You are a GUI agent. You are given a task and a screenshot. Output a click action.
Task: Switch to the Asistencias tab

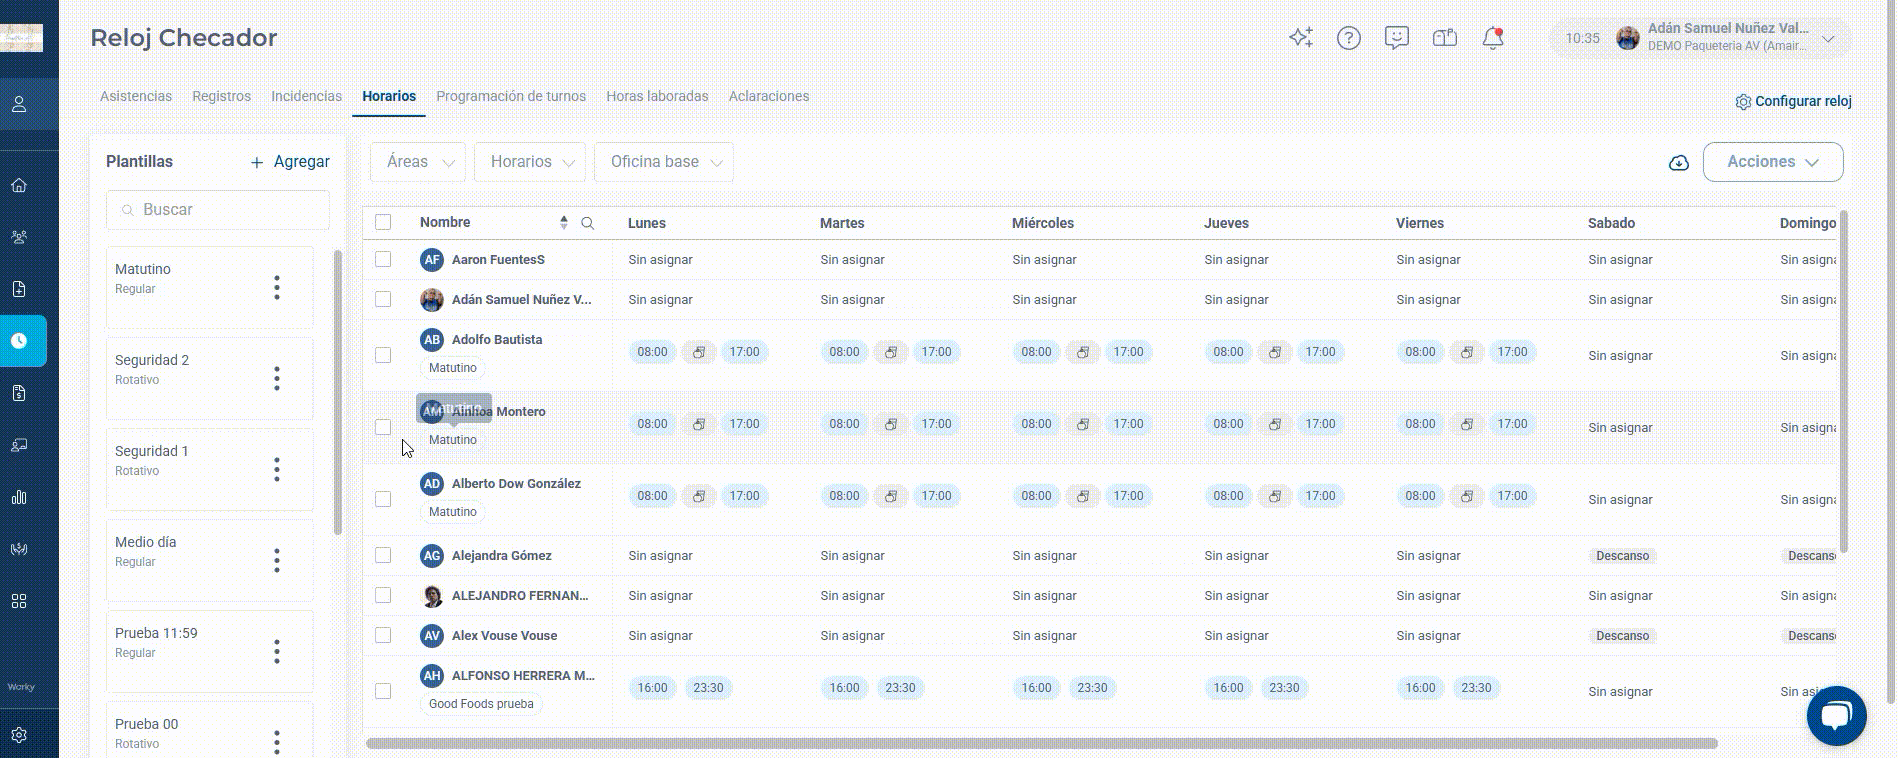[136, 96]
